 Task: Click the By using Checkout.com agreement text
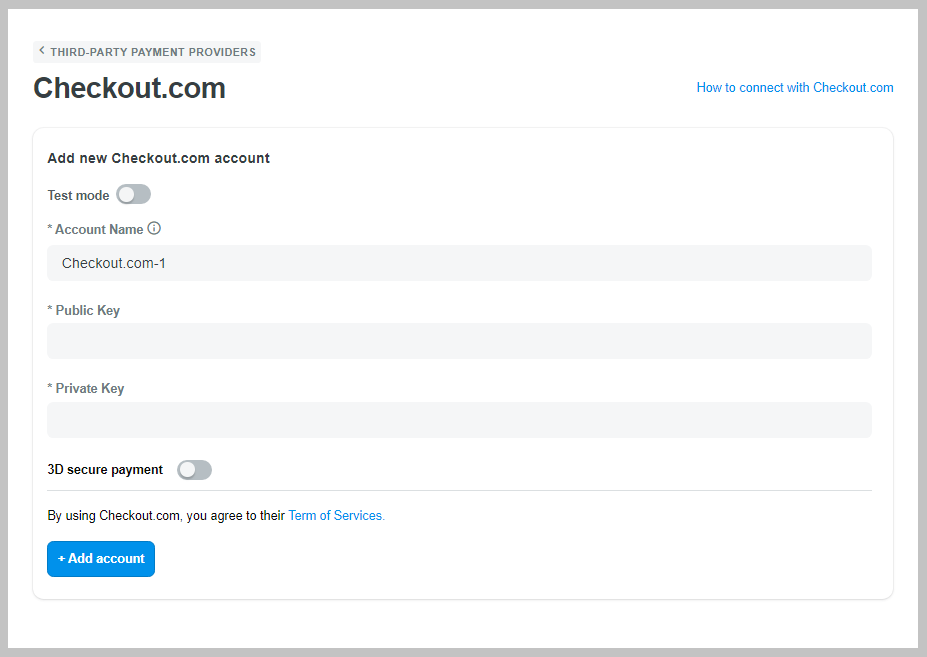[x=166, y=516]
